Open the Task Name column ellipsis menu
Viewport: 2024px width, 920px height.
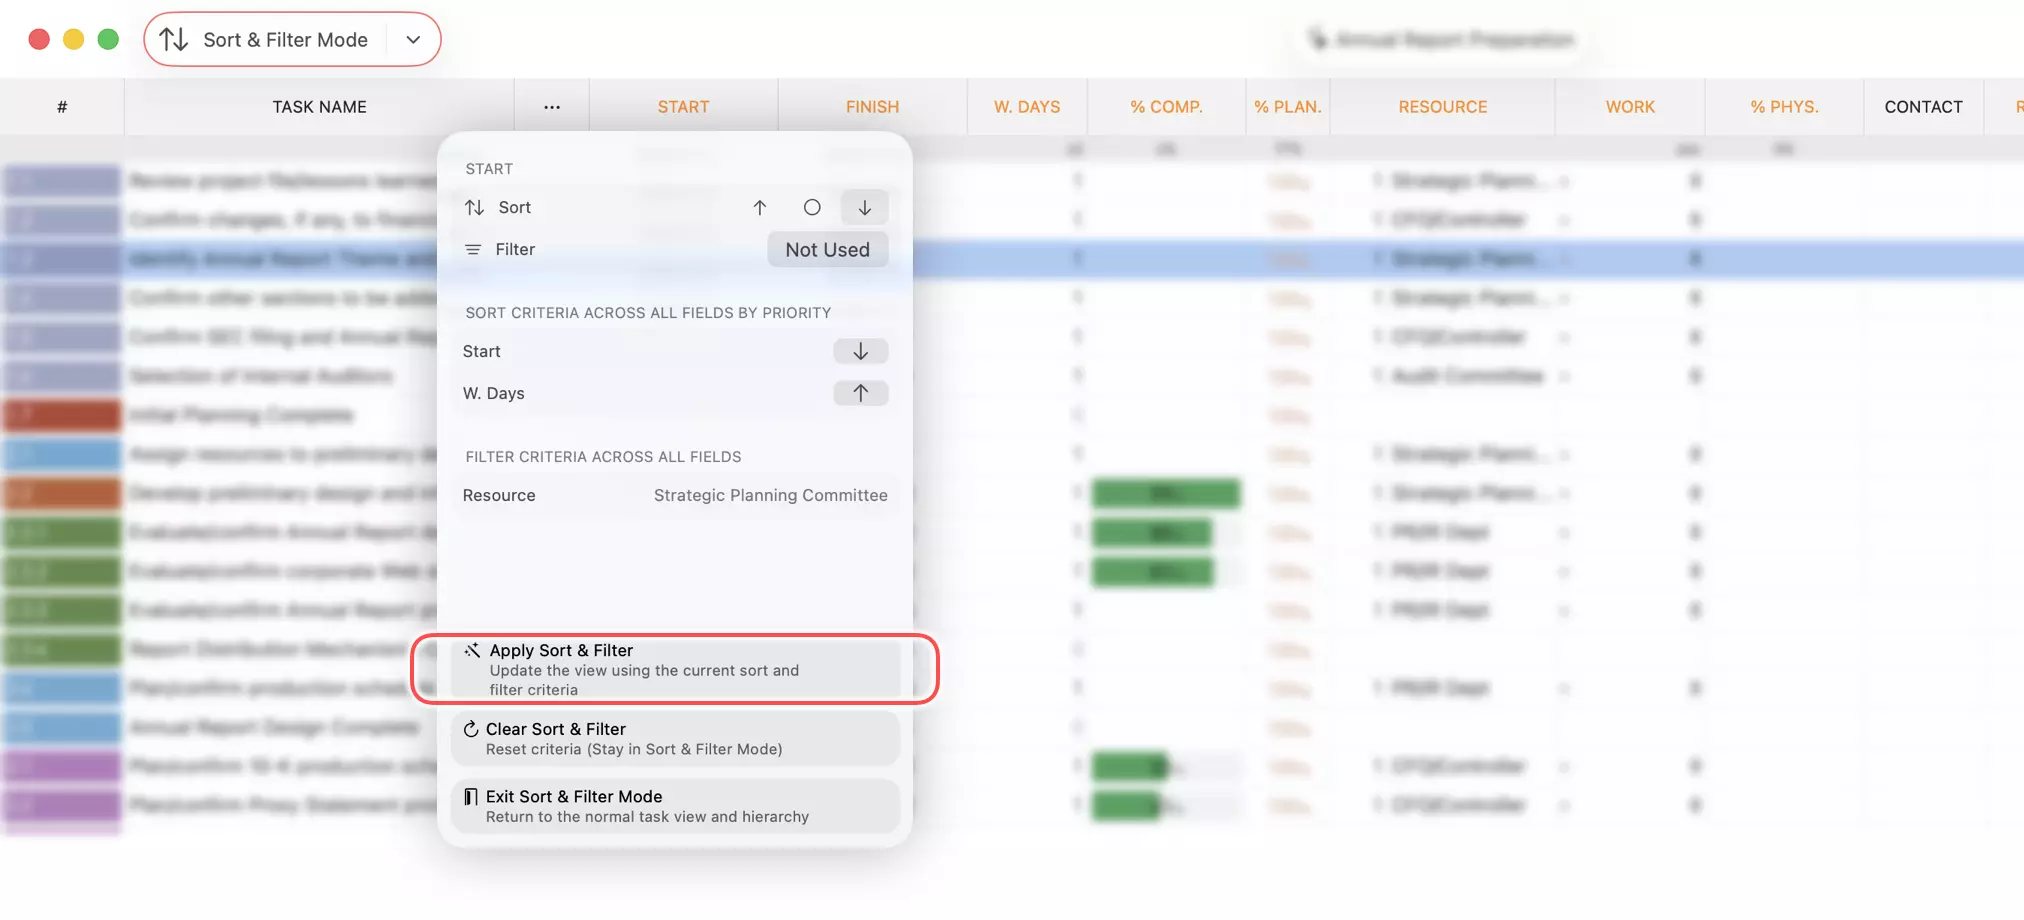pos(552,106)
